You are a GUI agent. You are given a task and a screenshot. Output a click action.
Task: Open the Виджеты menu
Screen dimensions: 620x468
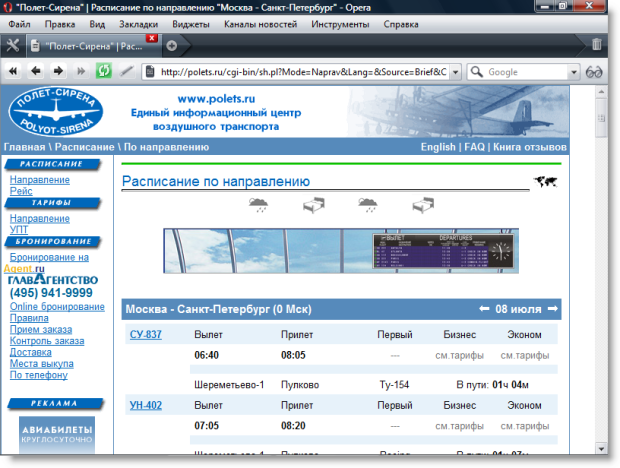pos(191,25)
